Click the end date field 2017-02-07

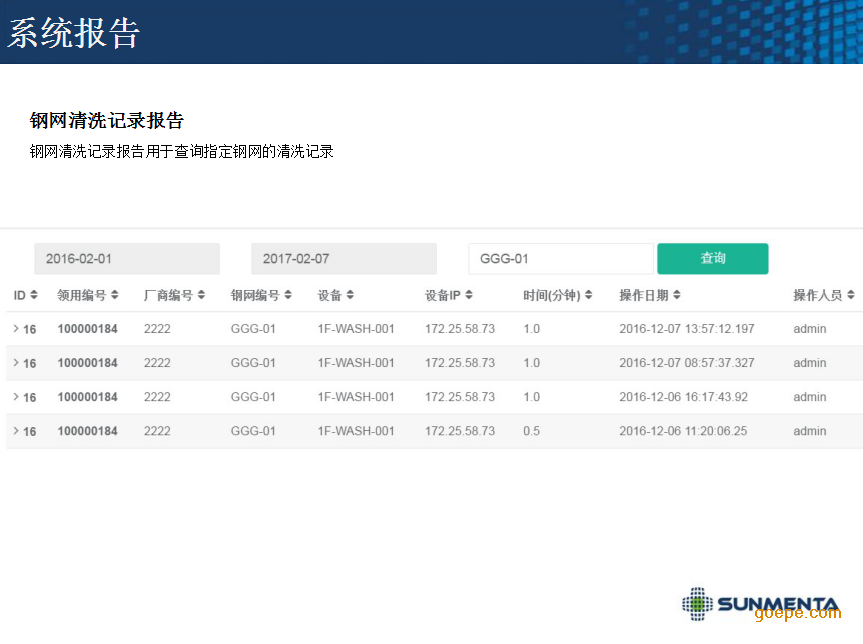pos(344,259)
